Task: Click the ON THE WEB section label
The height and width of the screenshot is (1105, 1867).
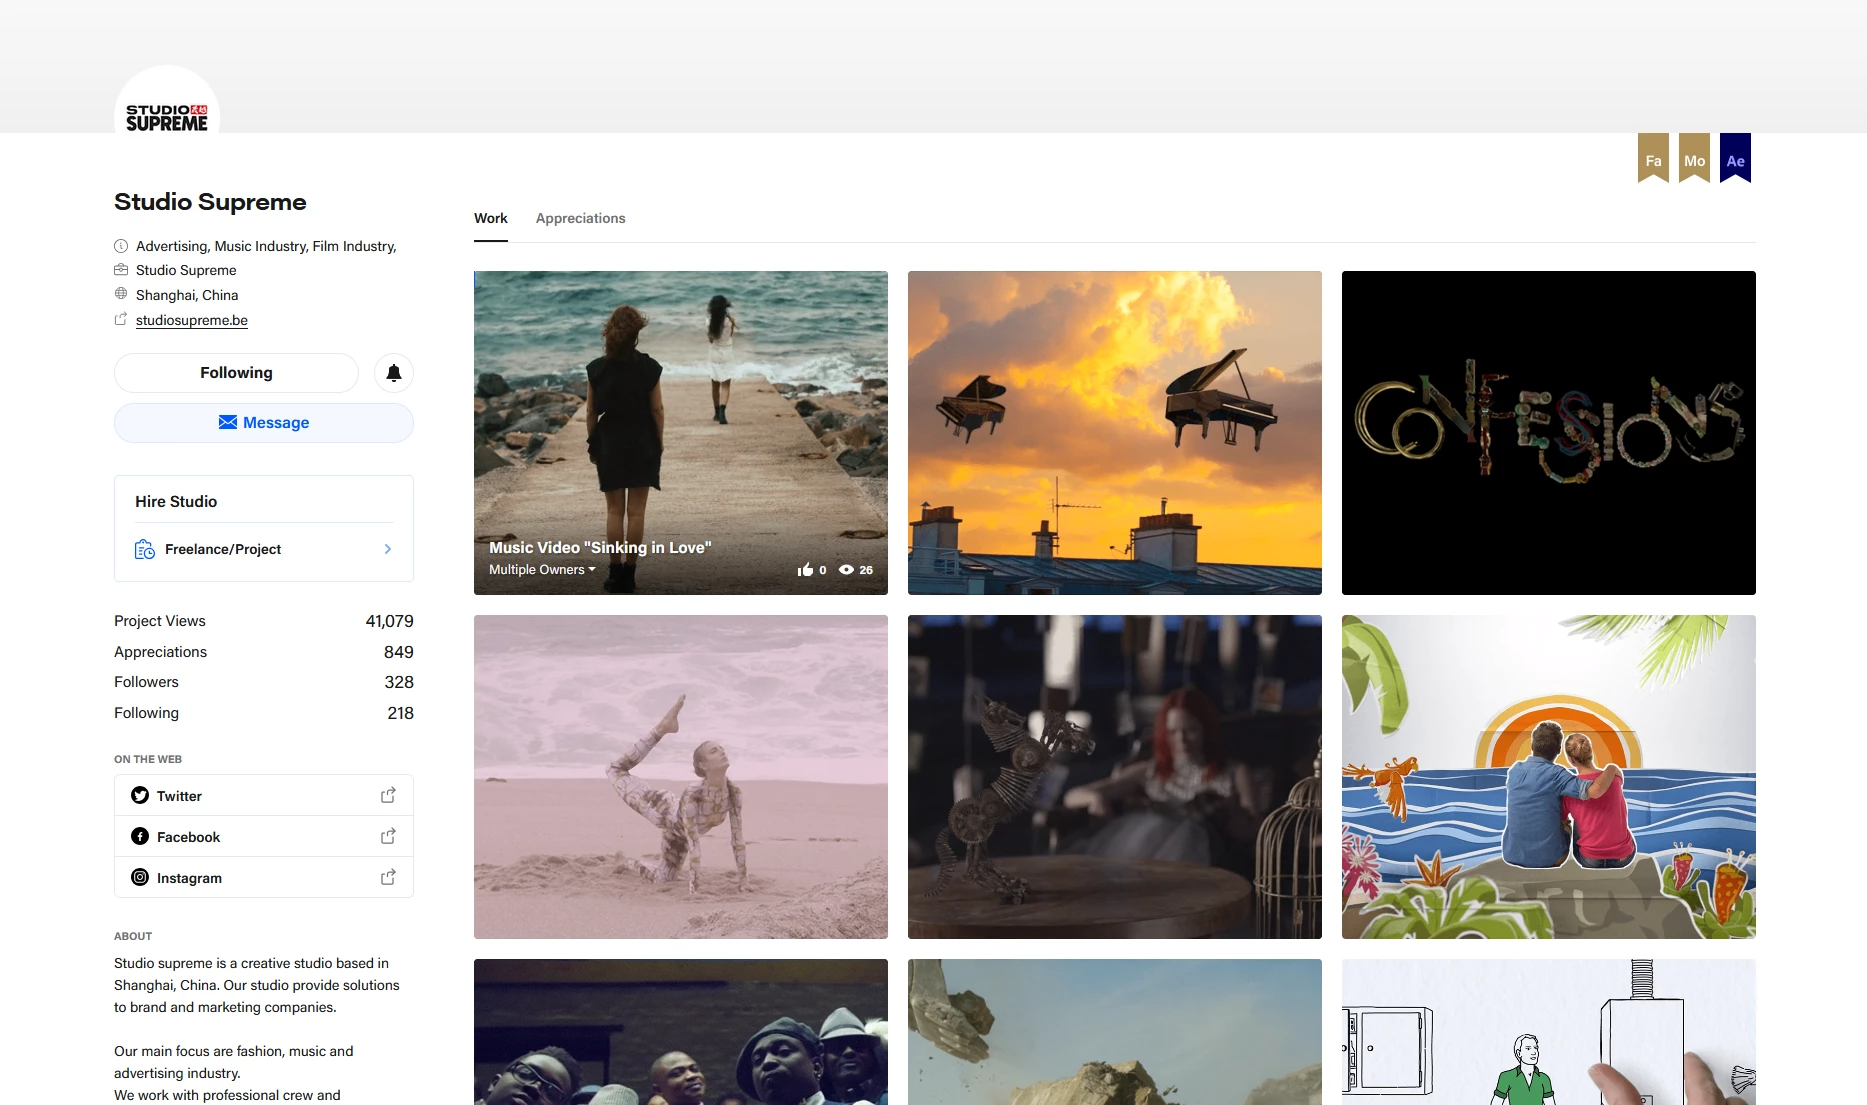Action: pyautogui.click(x=148, y=759)
